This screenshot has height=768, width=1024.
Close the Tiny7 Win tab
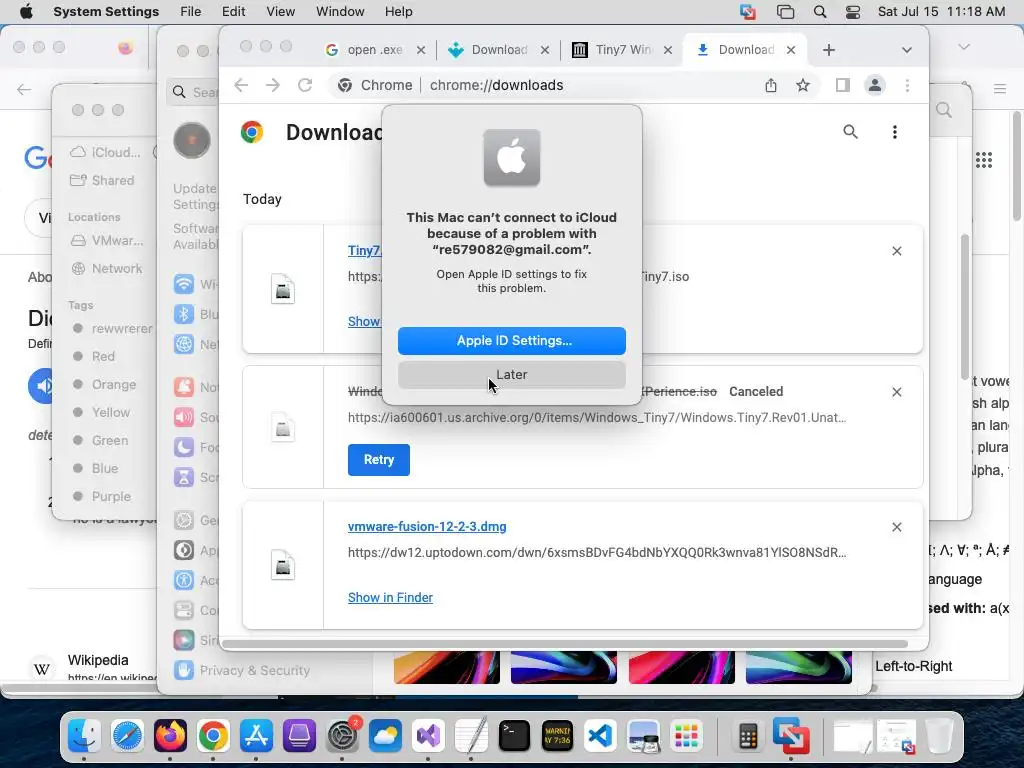tap(667, 50)
